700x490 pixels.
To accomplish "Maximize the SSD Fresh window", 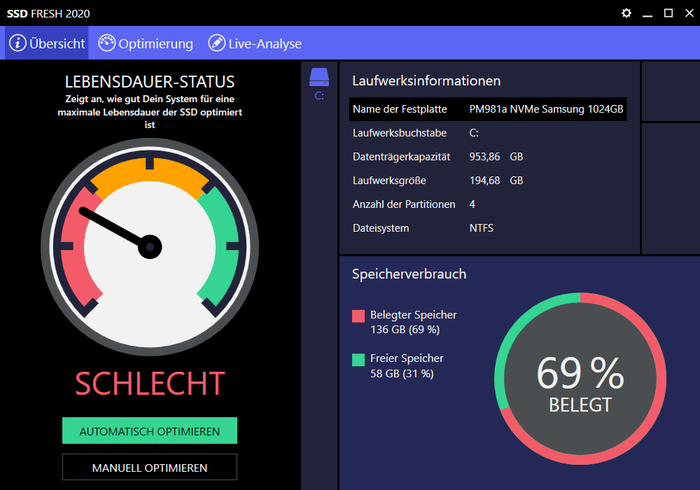I will 668,13.
